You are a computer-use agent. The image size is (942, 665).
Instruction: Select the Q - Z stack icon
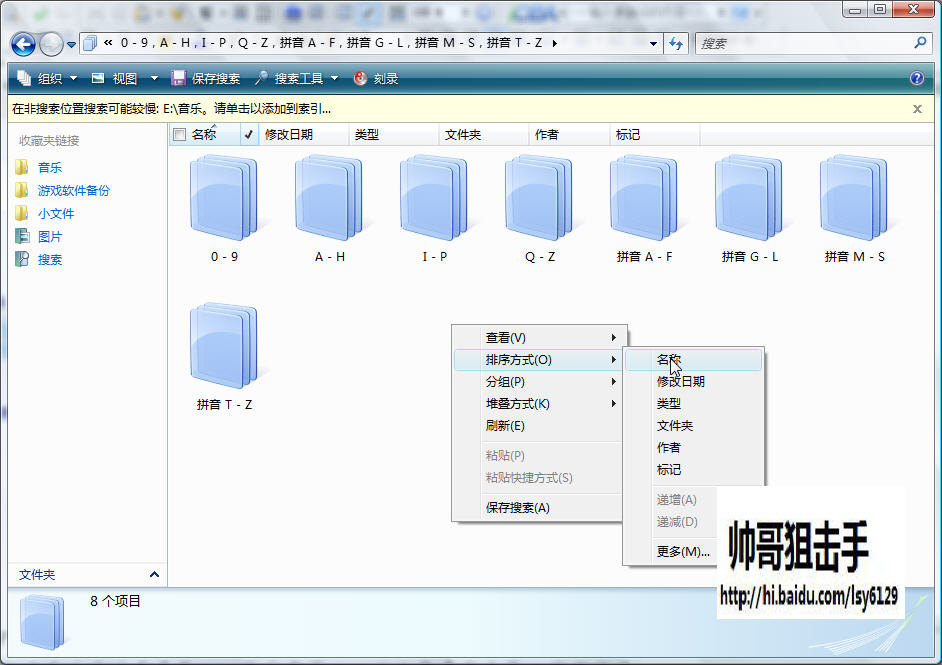(539, 198)
